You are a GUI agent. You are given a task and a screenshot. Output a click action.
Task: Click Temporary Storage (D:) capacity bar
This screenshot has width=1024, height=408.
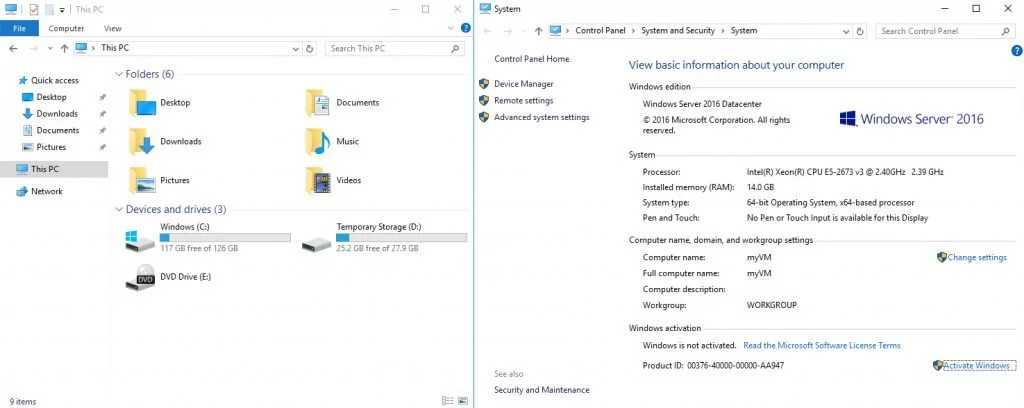[402, 238]
